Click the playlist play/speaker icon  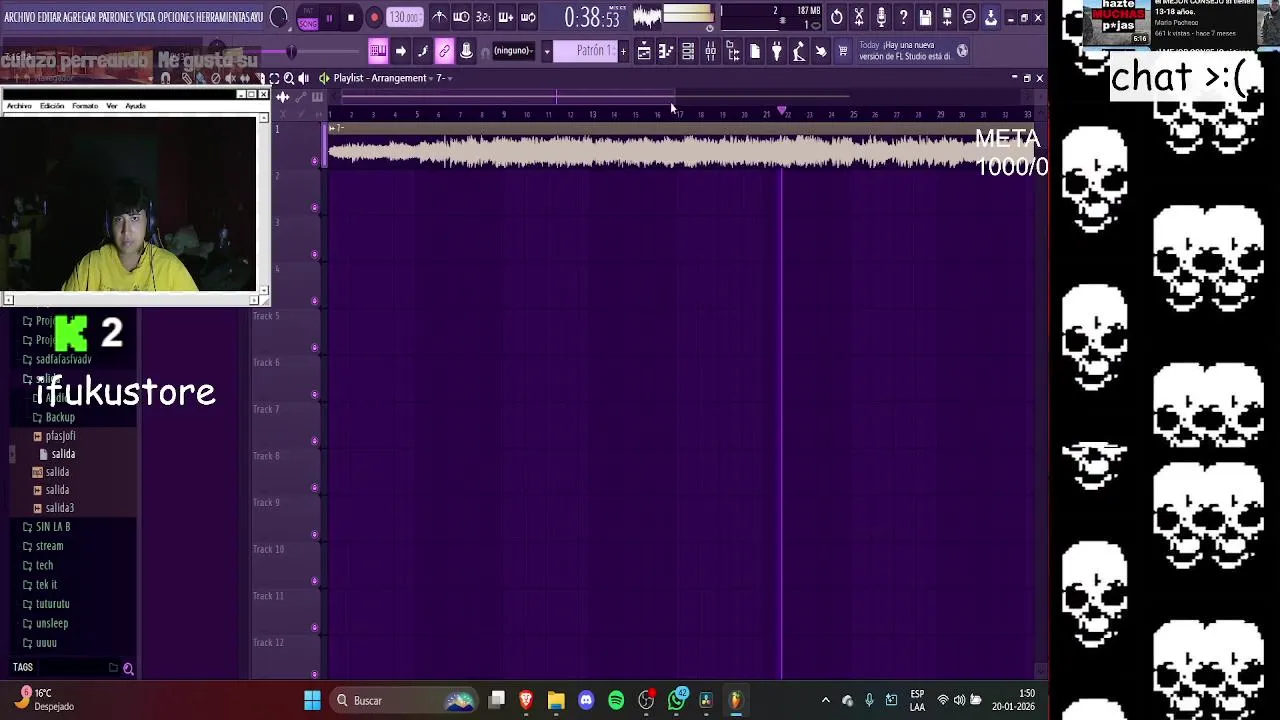pos(304,78)
